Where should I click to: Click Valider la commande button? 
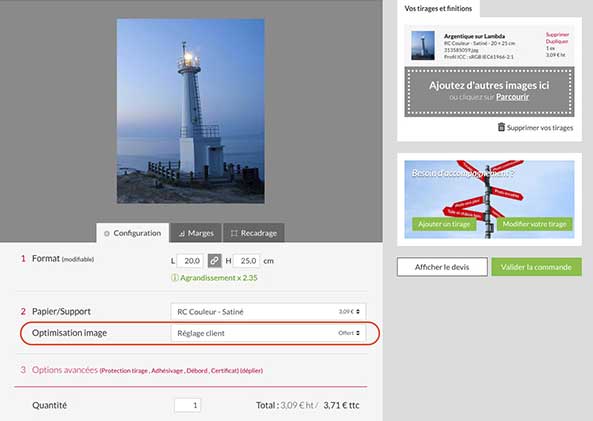coord(536,267)
